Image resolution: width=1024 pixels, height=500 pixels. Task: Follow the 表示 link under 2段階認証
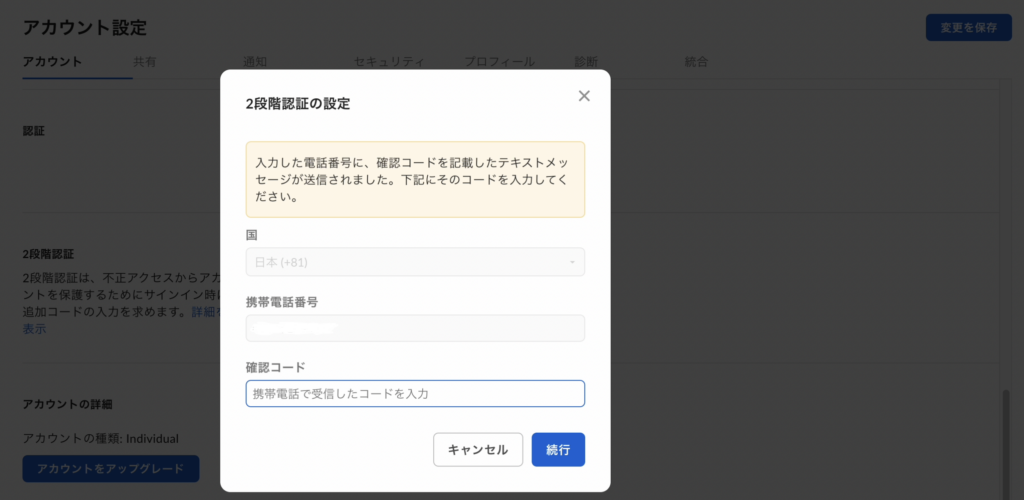point(35,329)
